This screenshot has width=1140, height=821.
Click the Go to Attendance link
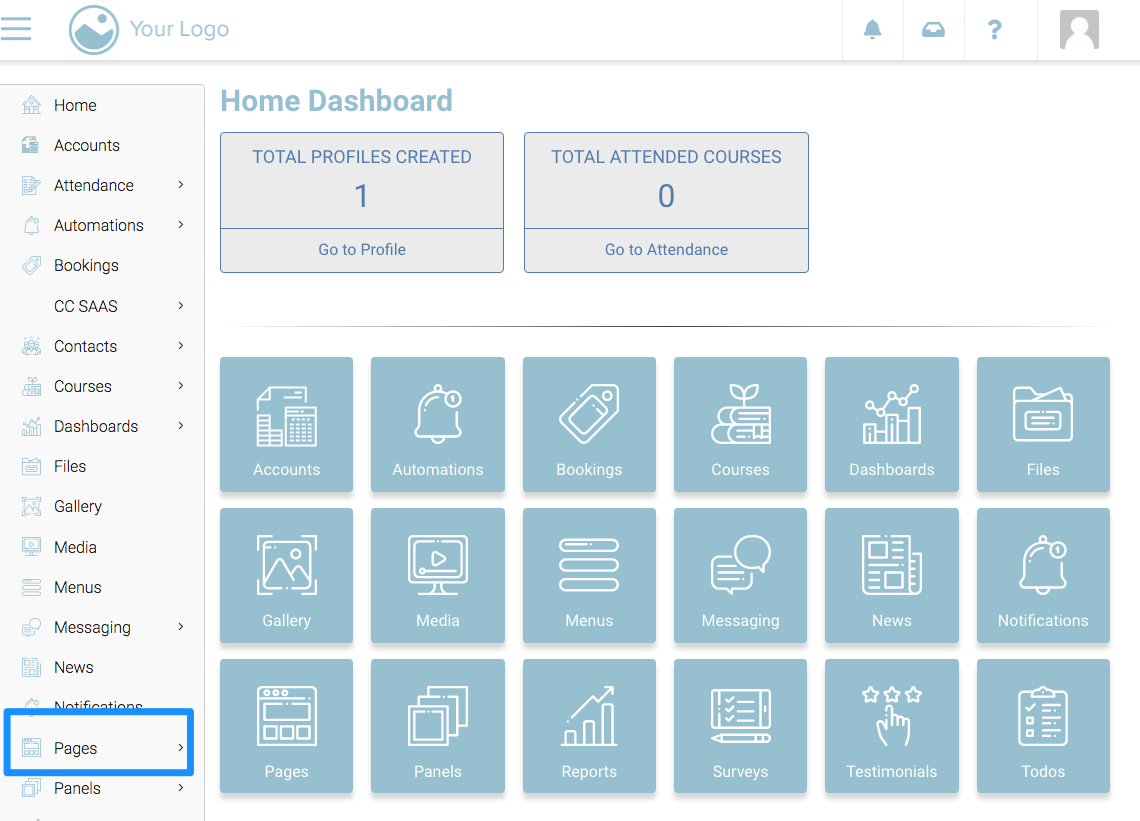(x=666, y=250)
